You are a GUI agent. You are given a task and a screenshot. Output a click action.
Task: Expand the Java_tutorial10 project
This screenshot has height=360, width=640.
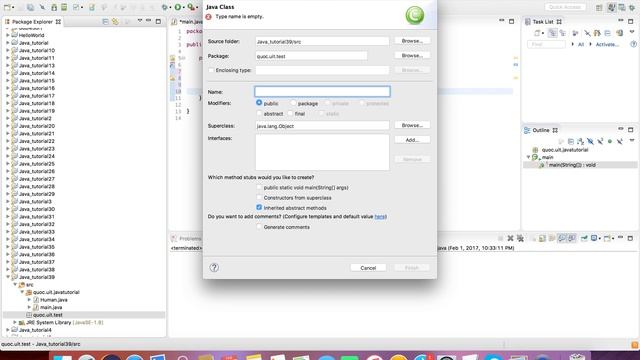8,50
